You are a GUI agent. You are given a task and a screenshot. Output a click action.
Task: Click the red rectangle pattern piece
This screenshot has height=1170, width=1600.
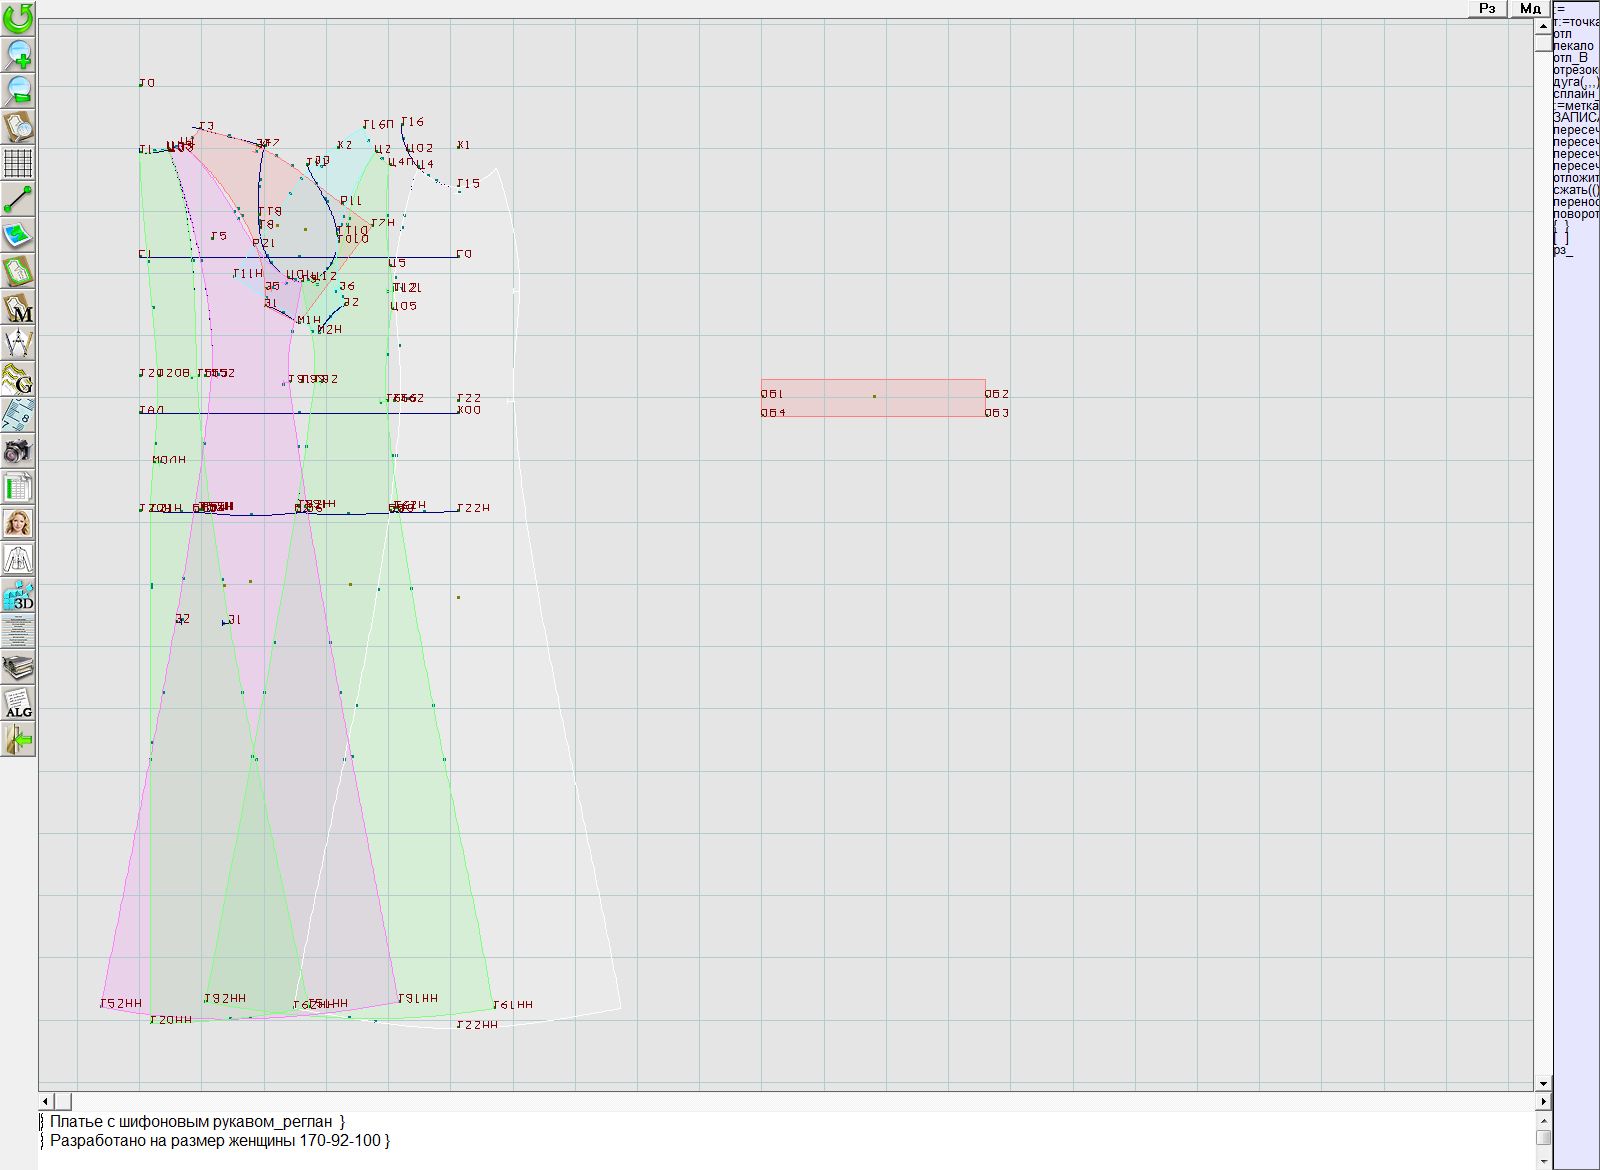coord(872,397)
